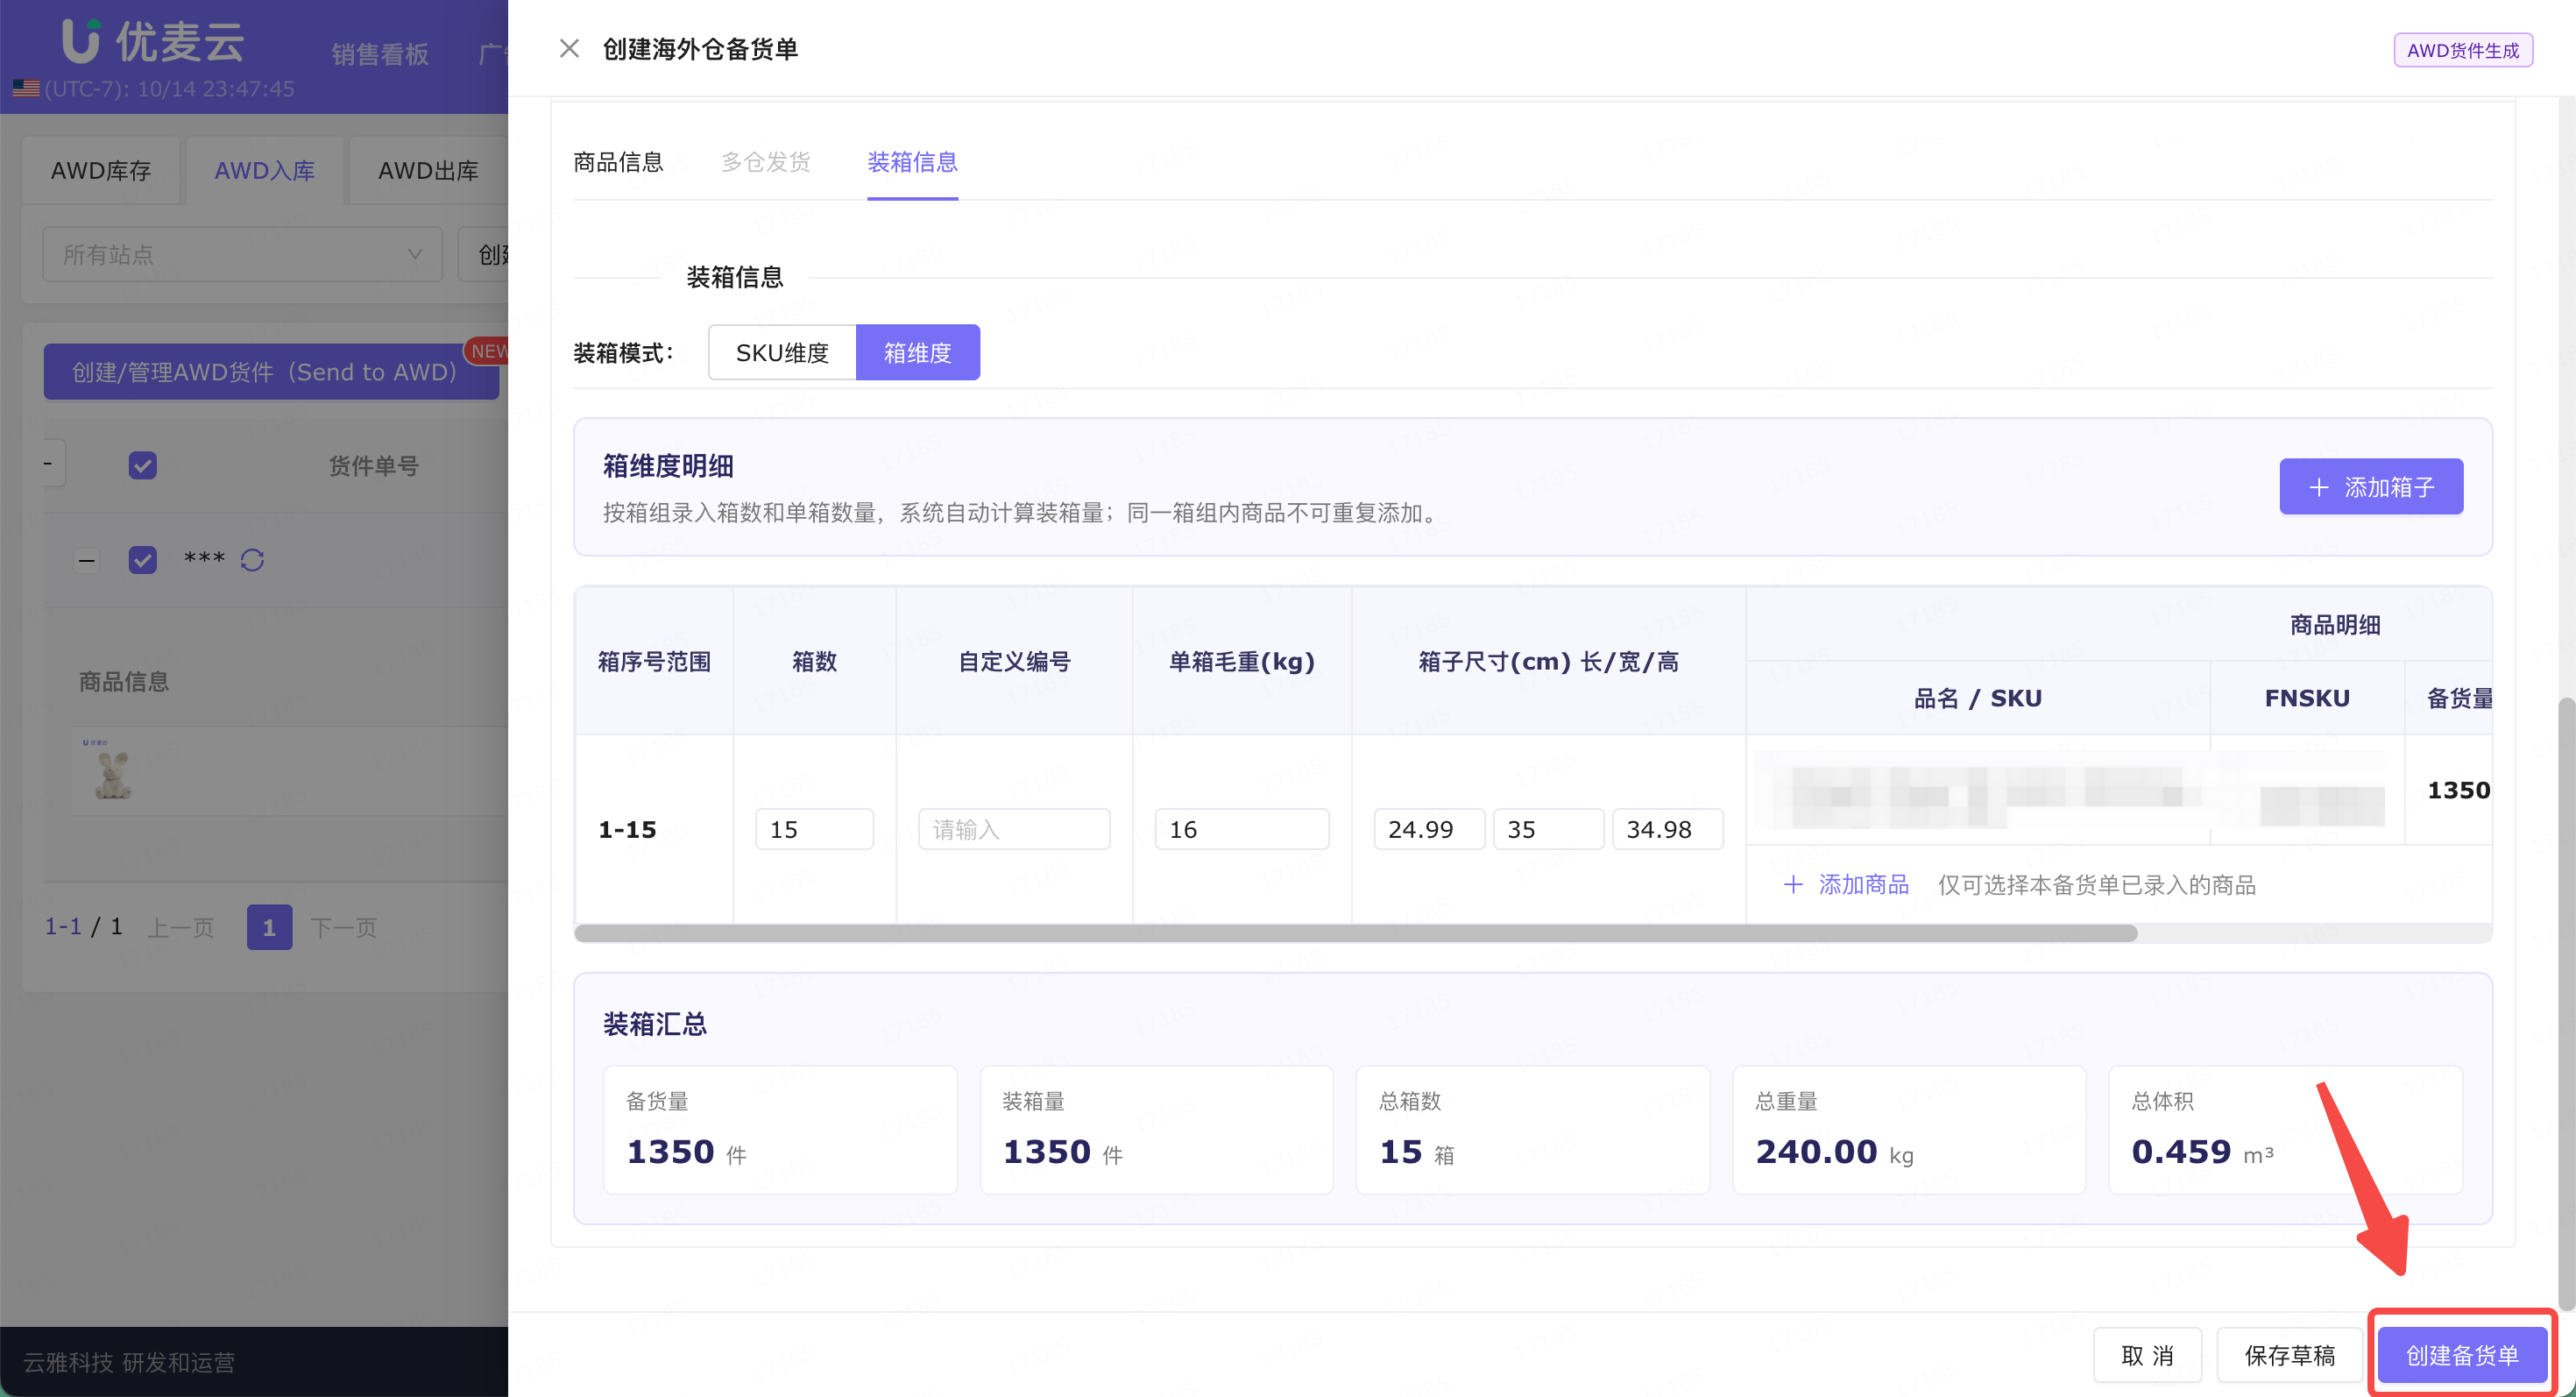Viewport: 2576px width, 1397px height.
Task: Open the AWD库存 tab
Action: pos(101,171)
